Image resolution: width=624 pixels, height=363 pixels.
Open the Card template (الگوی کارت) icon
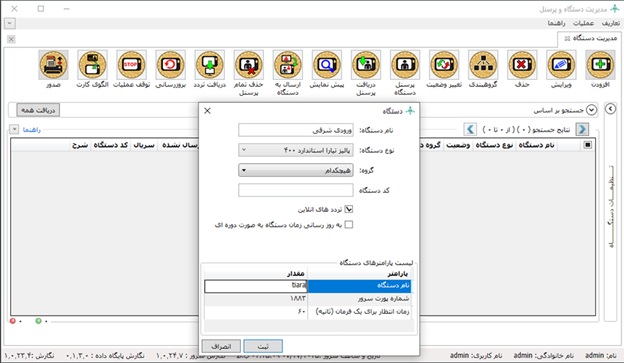(92, 65)
